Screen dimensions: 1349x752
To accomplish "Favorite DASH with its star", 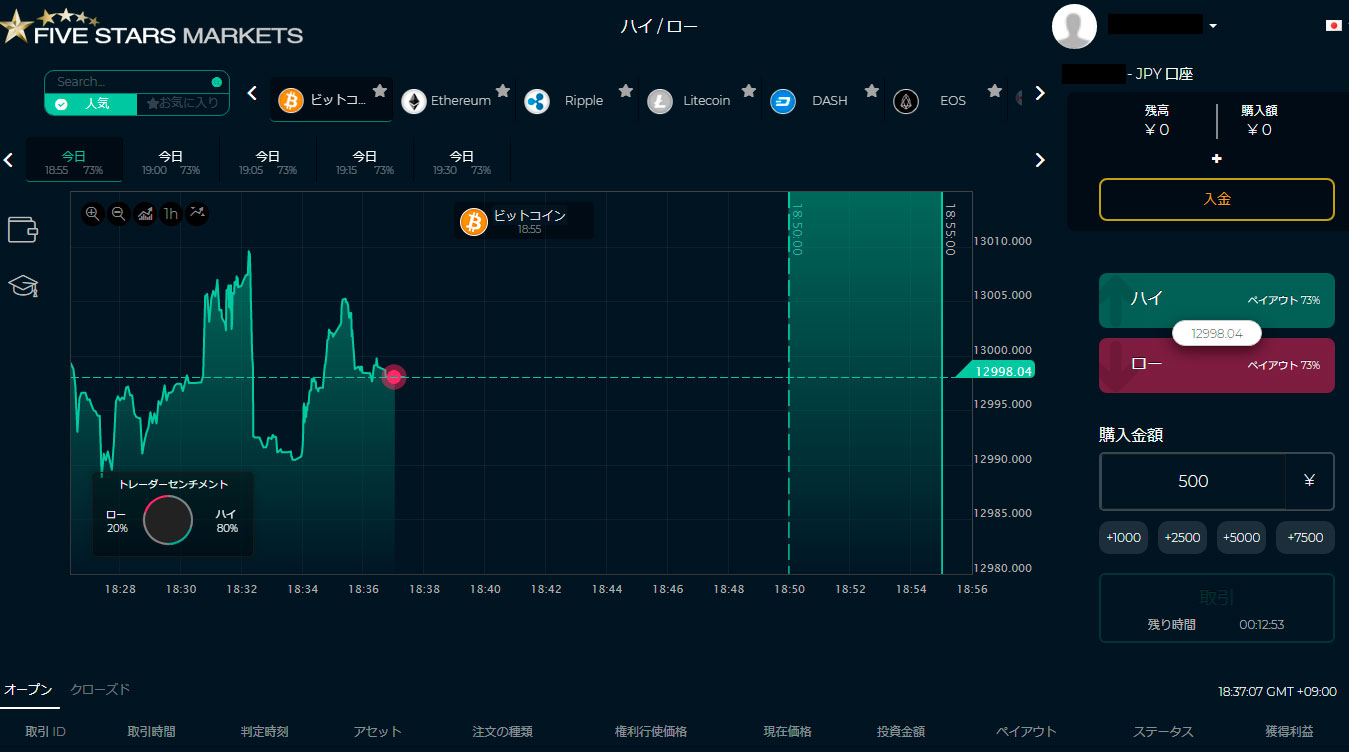I will pyautogui.click(x=872, y=90).
